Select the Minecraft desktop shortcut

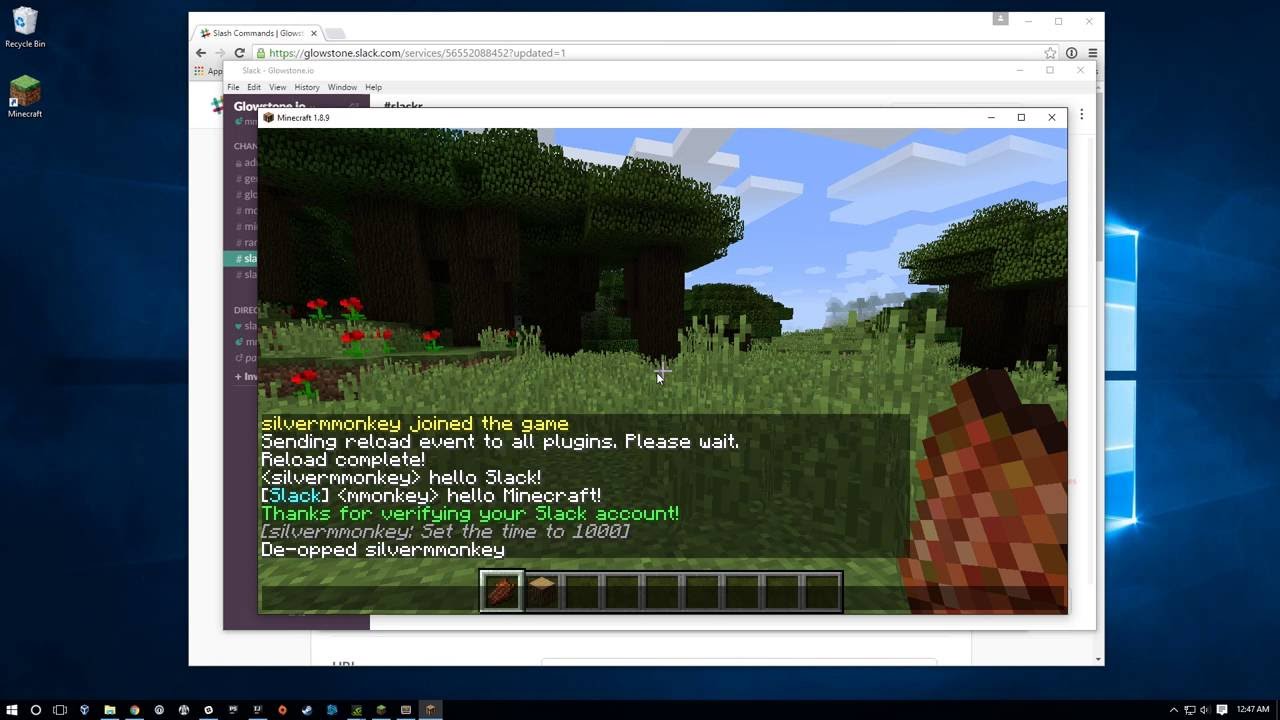pos(25,97)
